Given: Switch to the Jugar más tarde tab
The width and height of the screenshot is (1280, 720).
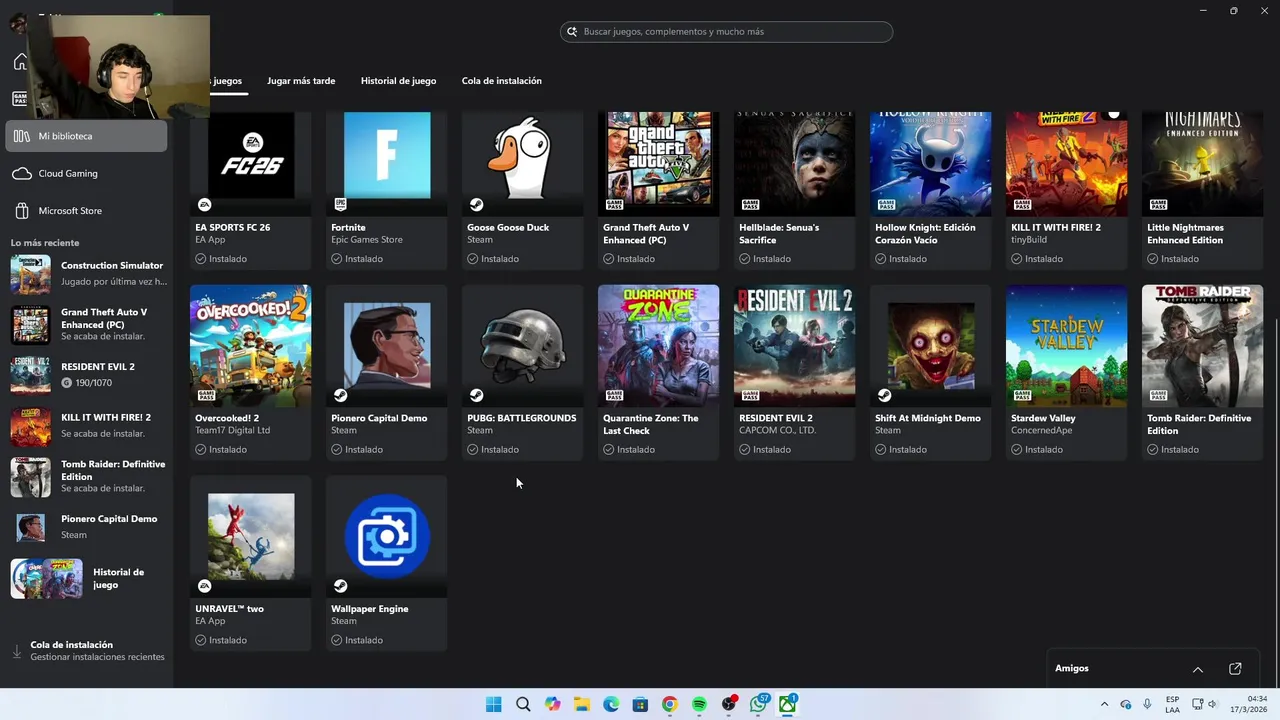Looking at the screenshot, I should click(301, 81).
